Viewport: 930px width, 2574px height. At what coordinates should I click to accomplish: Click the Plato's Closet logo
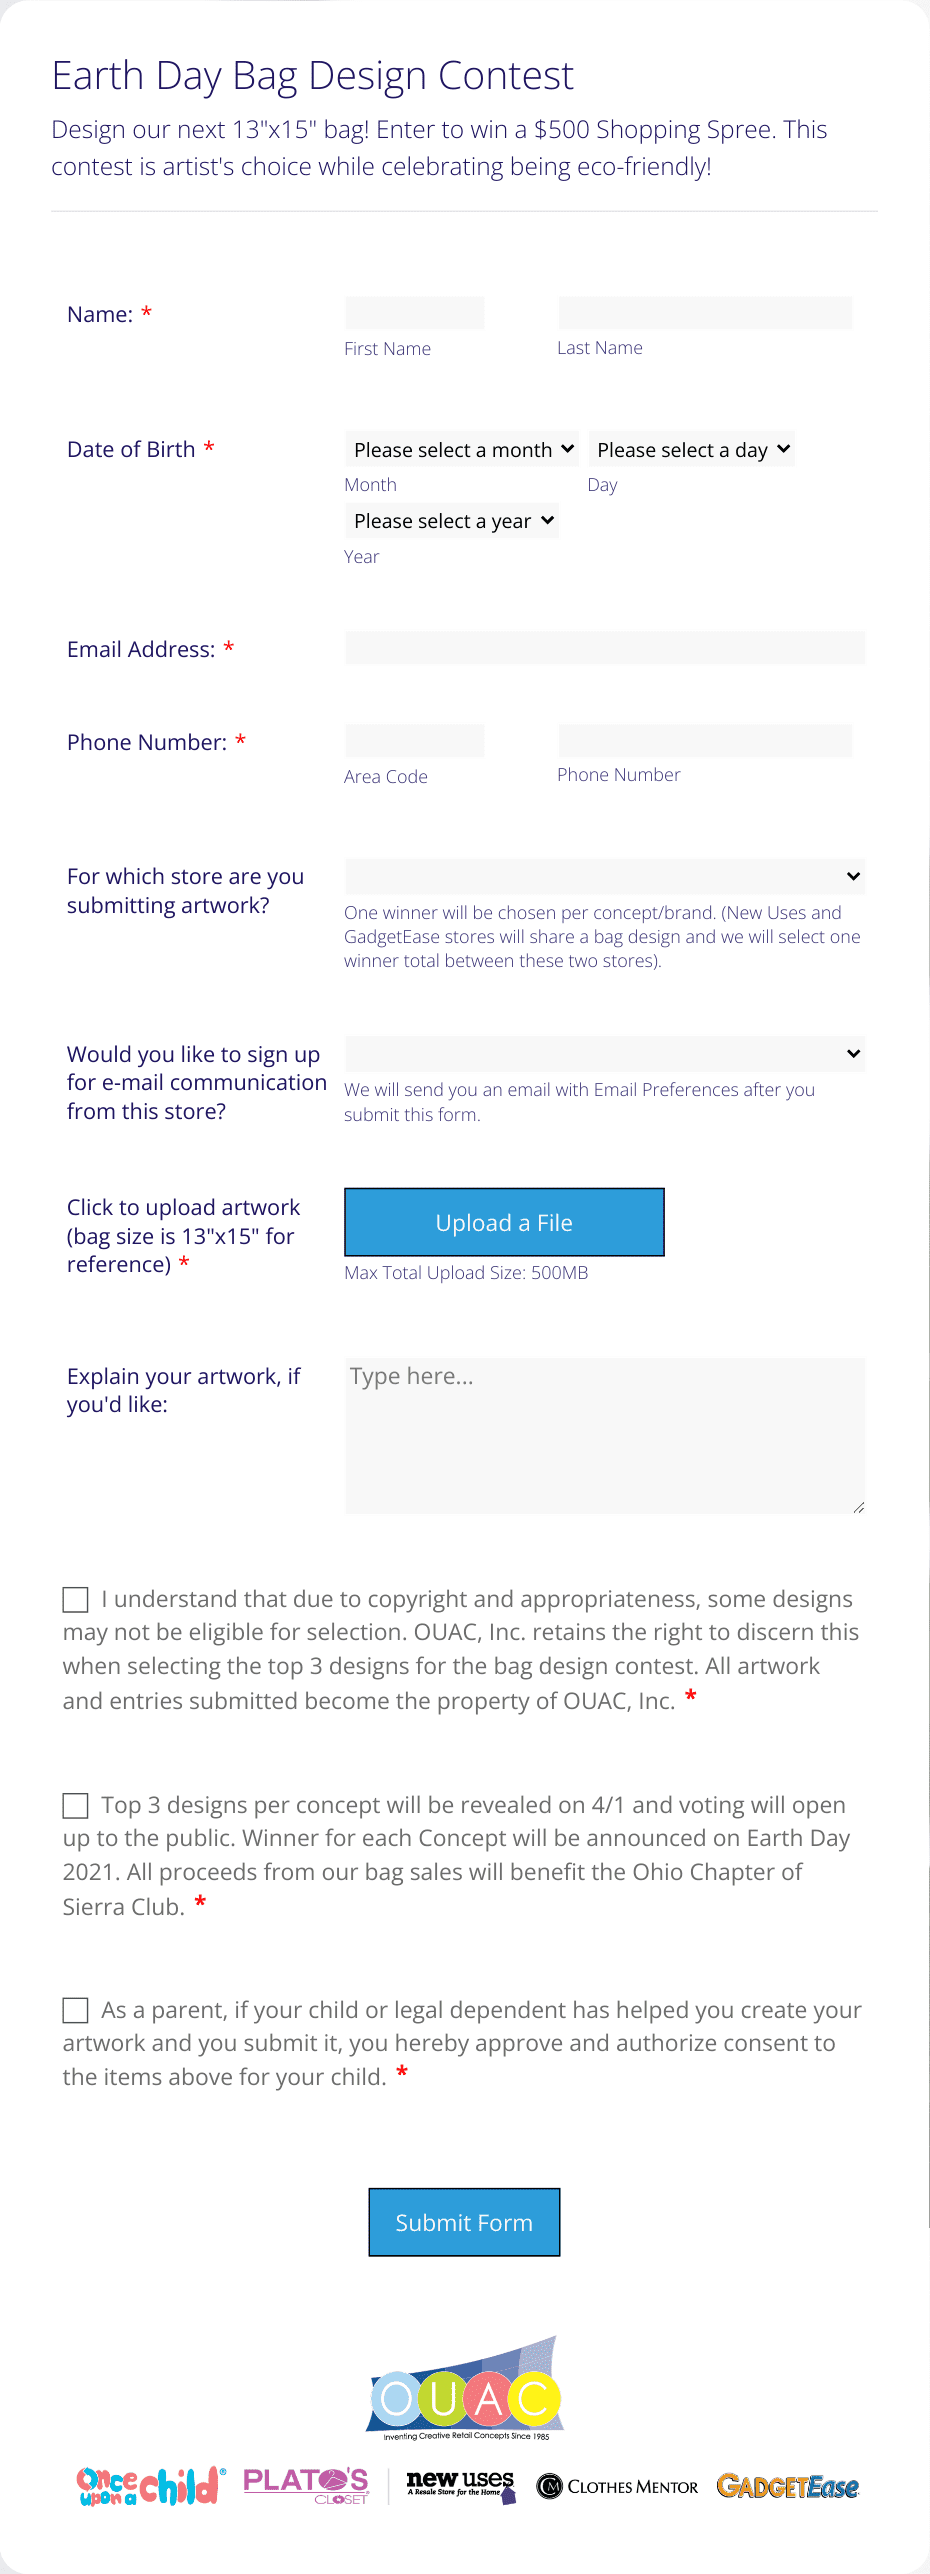[306, 2485]
